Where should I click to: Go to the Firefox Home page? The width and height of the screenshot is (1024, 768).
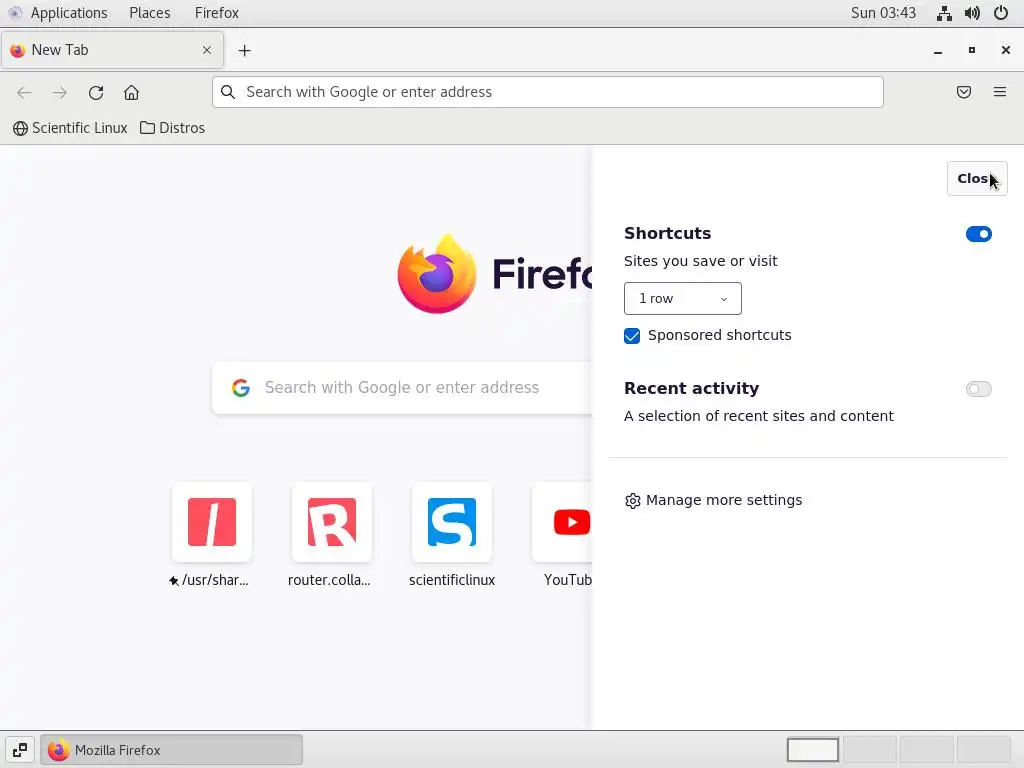tap(131, 92)
